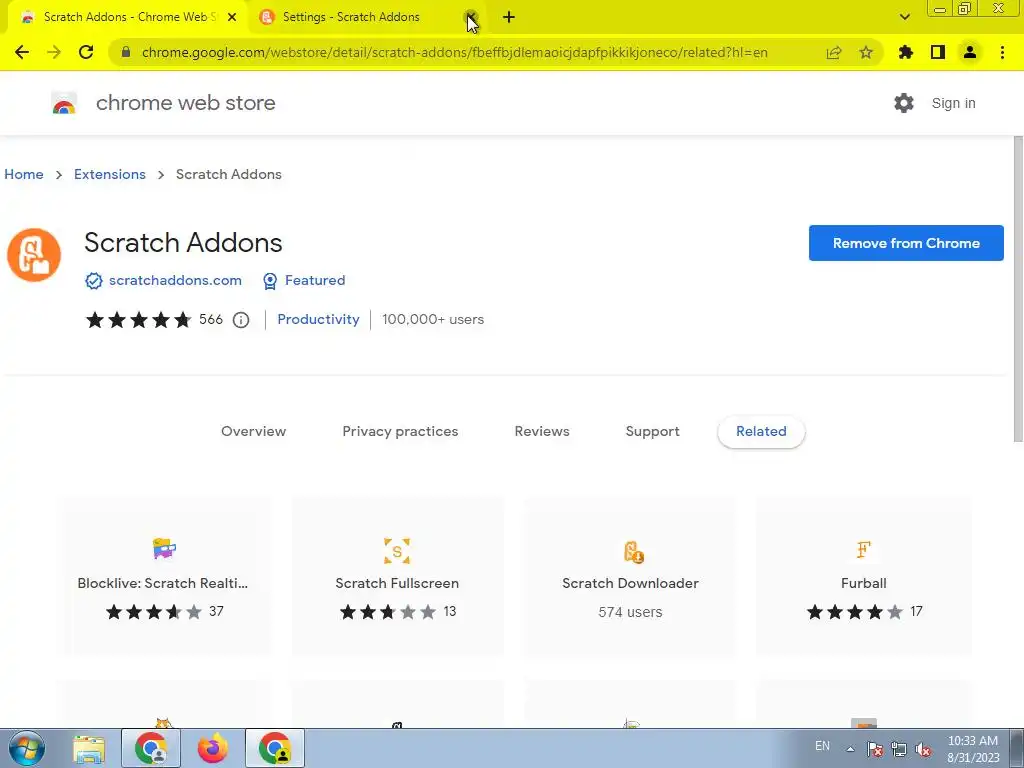Go to Home breadcrumb
The width and height of the screenshot is (1024, 768).
coord(24,174)
